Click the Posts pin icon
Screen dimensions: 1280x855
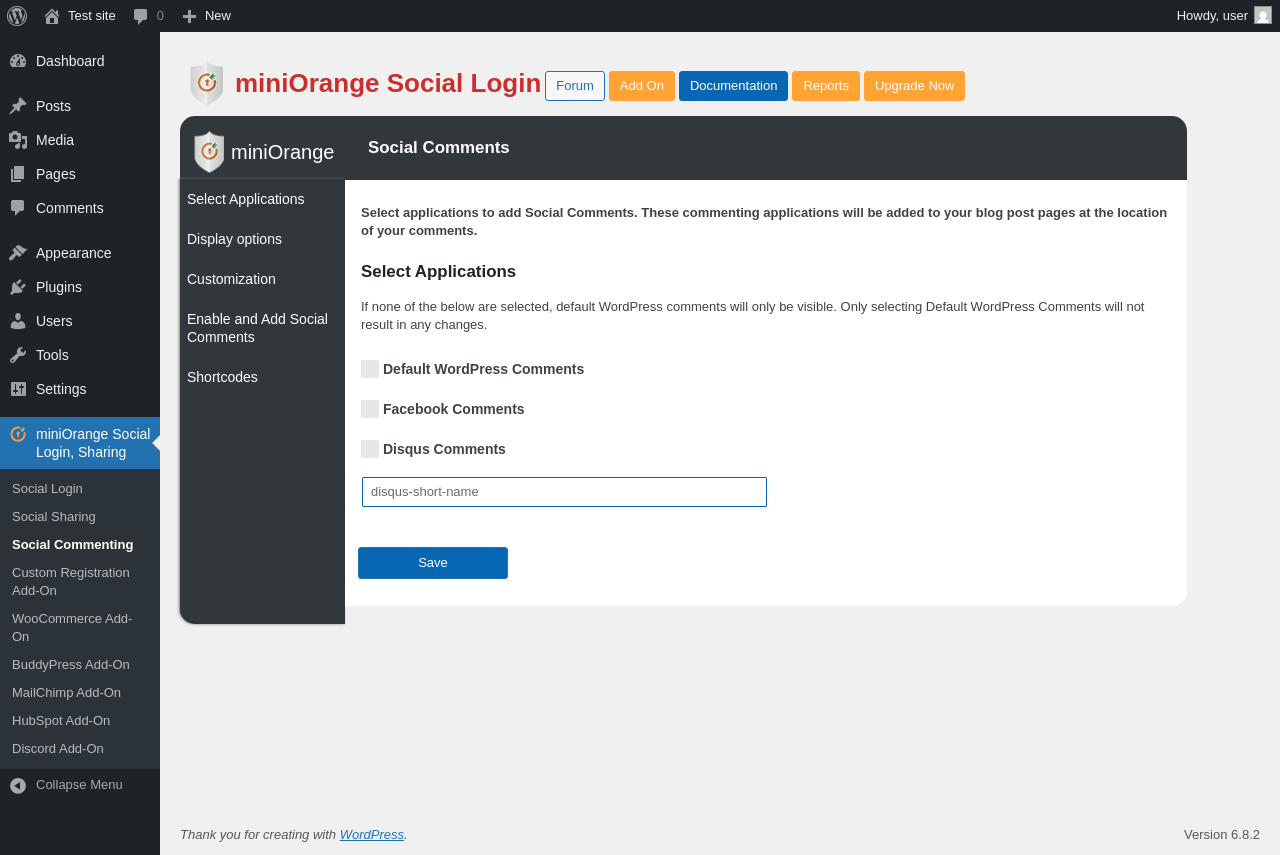tap(18, 106)
